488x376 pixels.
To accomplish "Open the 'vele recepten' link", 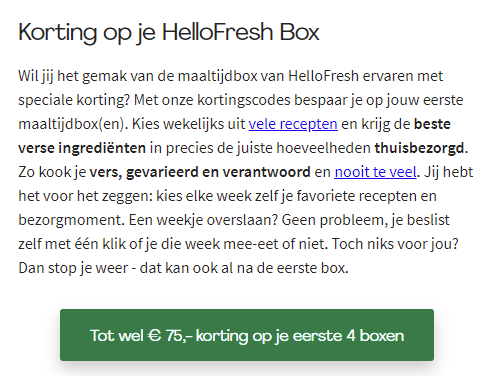I will 293,124.
